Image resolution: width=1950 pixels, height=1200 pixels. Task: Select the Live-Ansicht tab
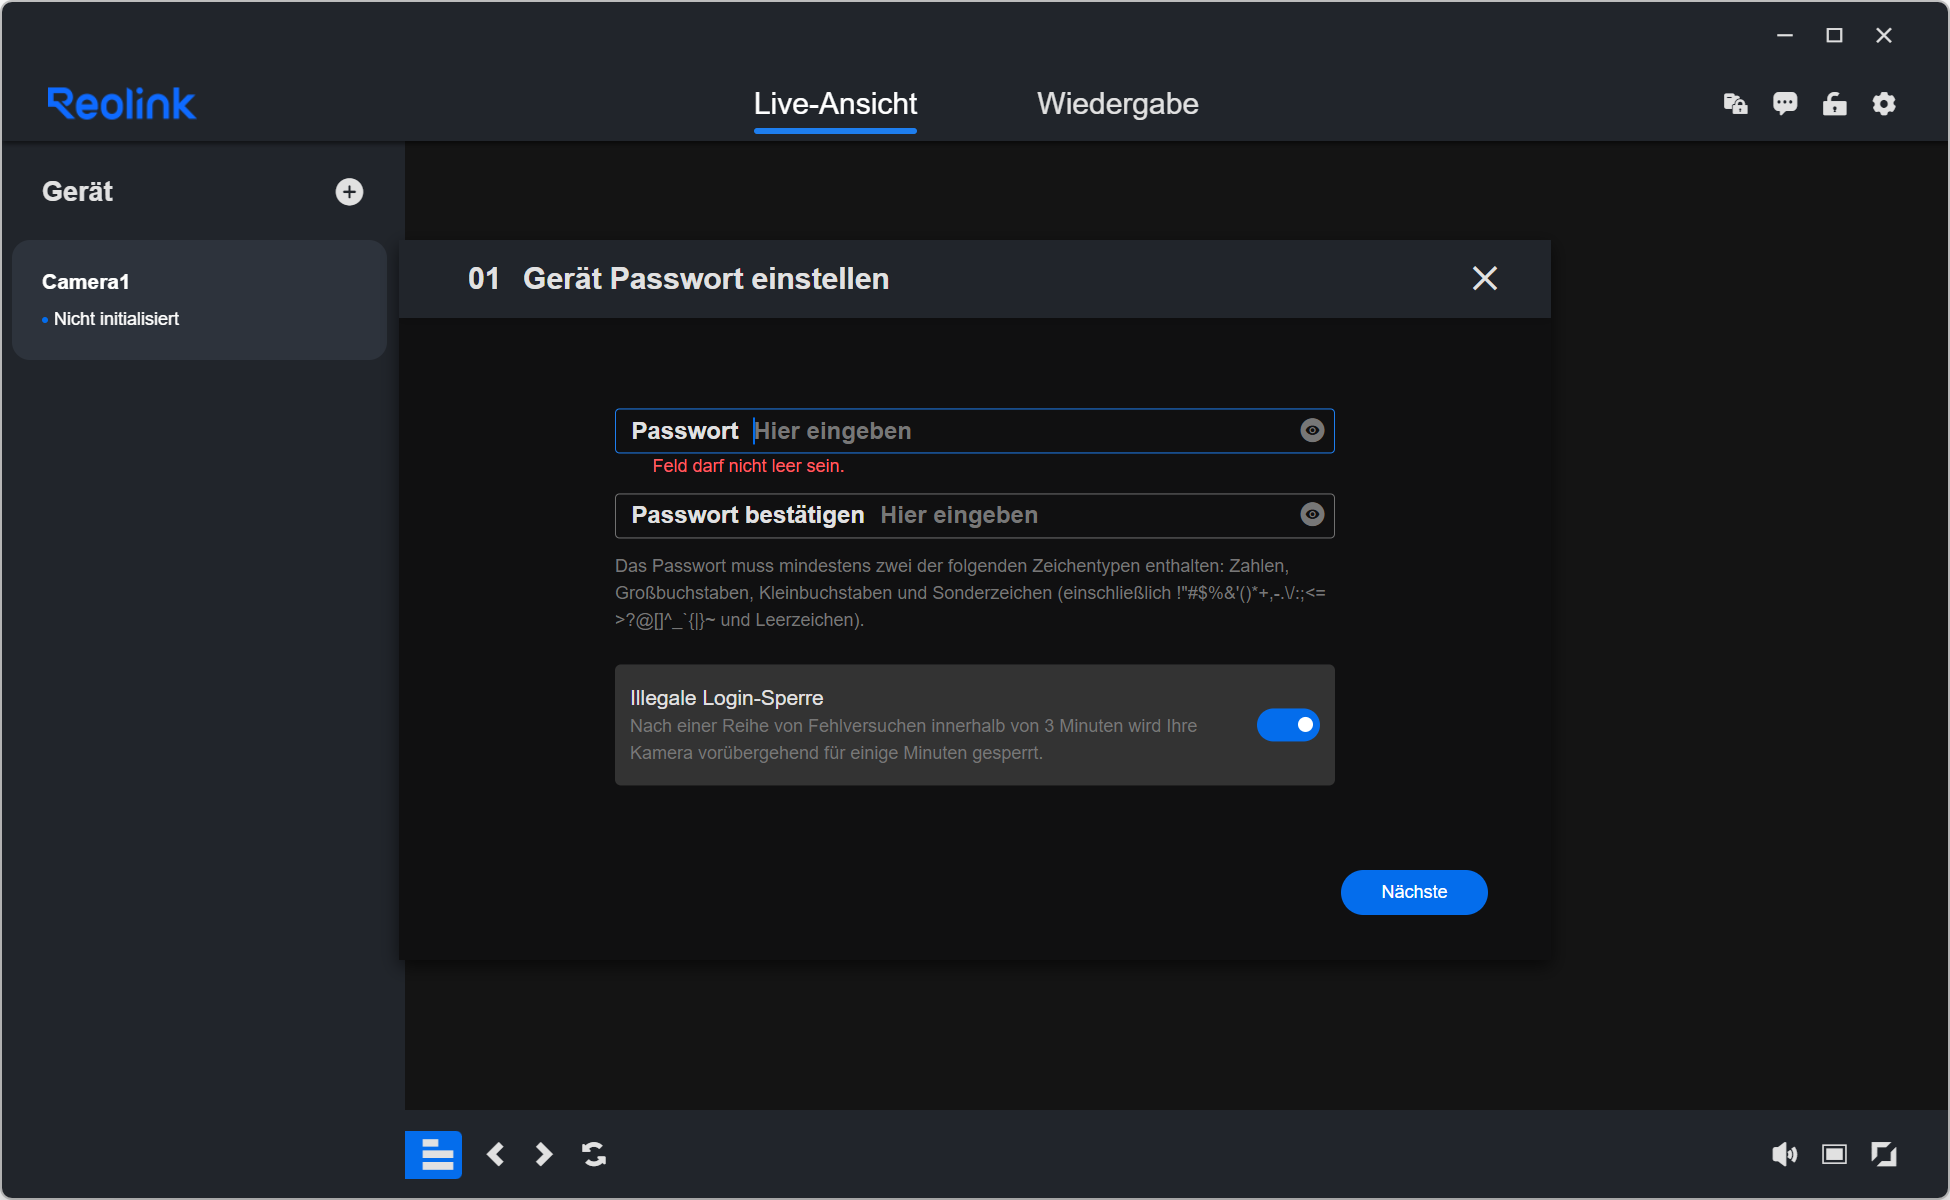[835, 104]
